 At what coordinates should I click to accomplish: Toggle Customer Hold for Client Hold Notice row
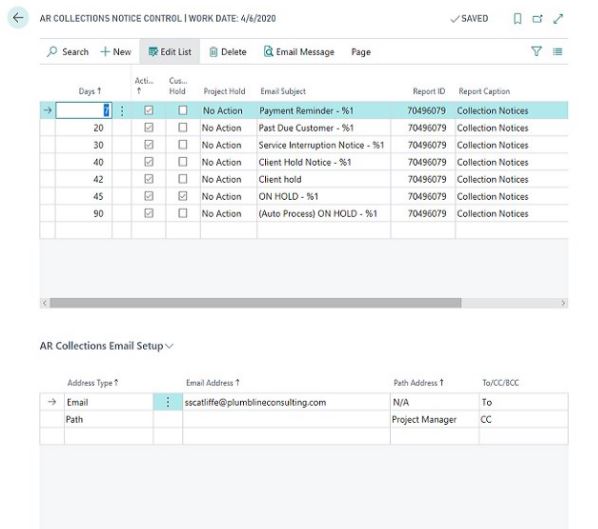pyautogui.click(x=183, y=162)
